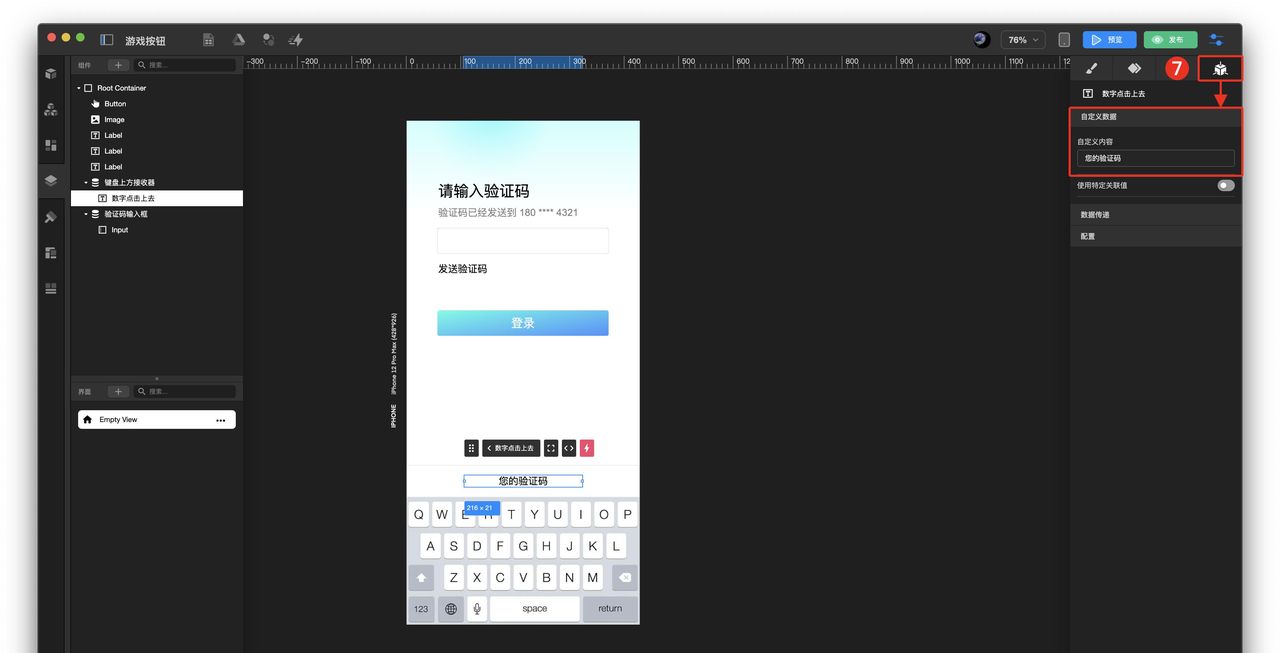1280x653 pixels.
Task: Open the 76% zoom level dropdown
Action: coord(1021,39)
